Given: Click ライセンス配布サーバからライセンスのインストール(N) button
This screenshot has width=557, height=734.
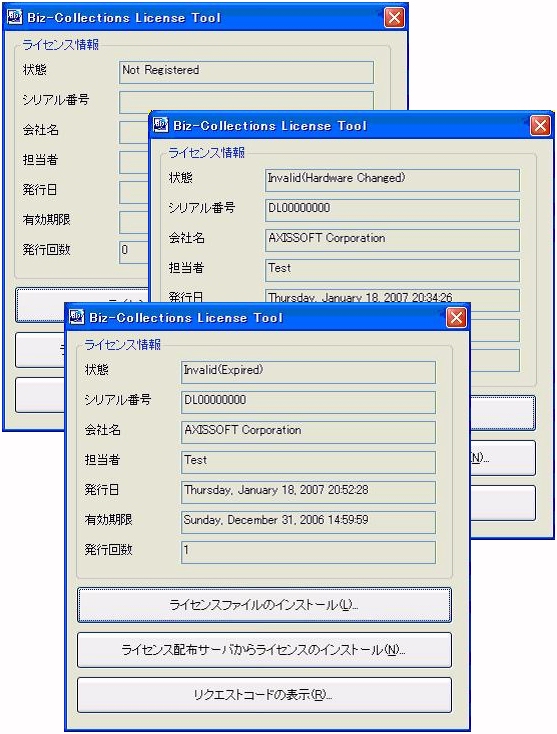Looking at the screenshot, I should 264,650.
